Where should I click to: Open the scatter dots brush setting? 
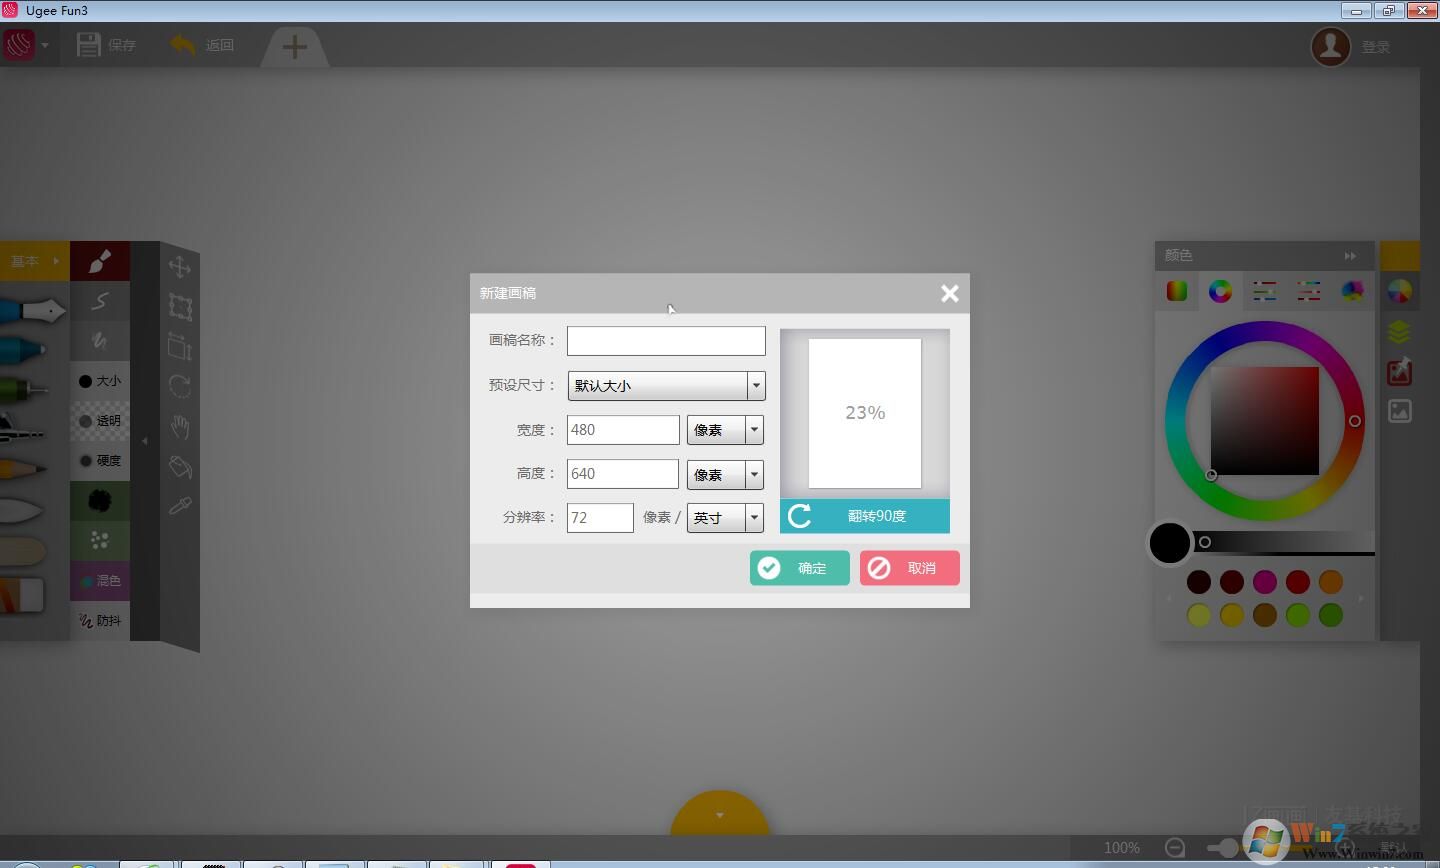pyautogui.click(x=100, y=541)
